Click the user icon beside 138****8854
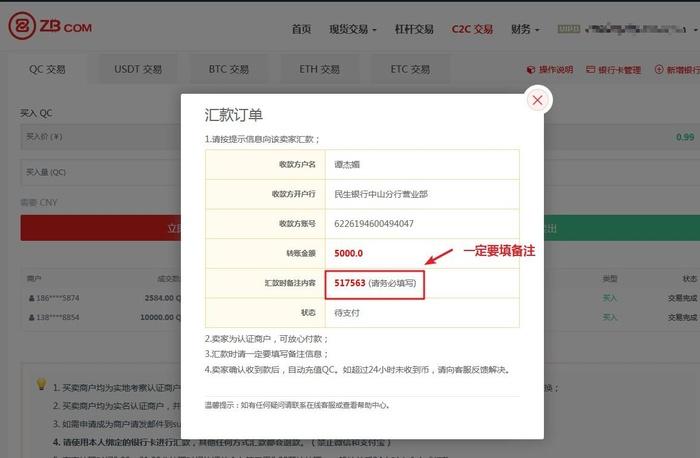 click(31, 316)
